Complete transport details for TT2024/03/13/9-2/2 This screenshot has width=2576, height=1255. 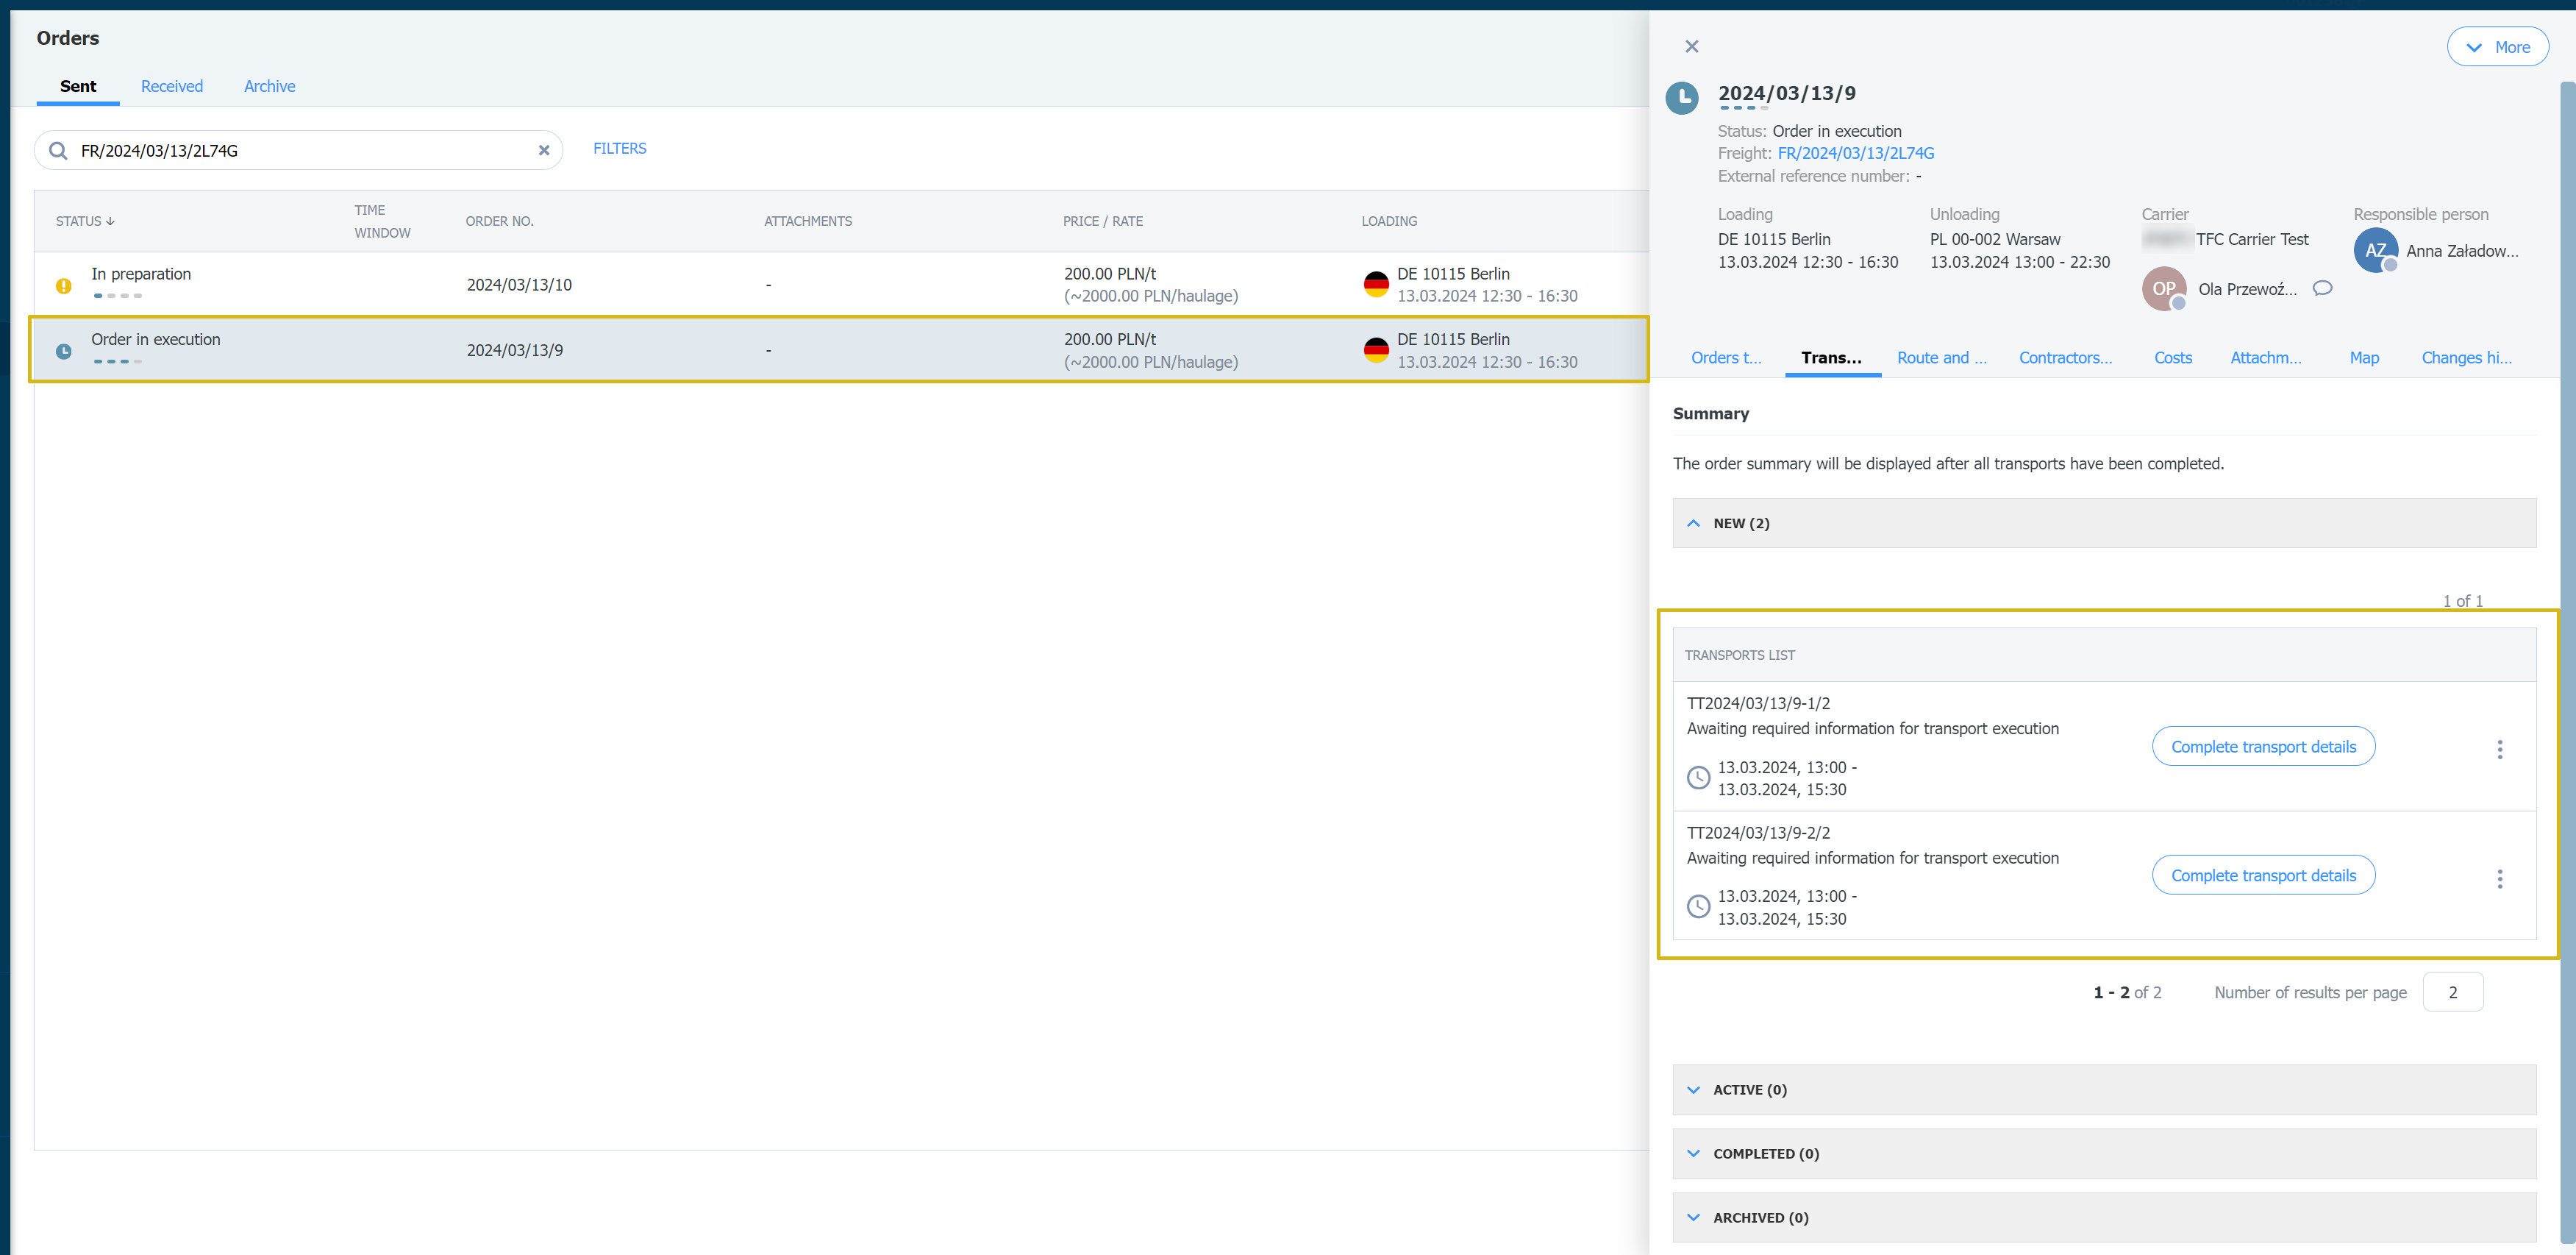pos(2263,875)
